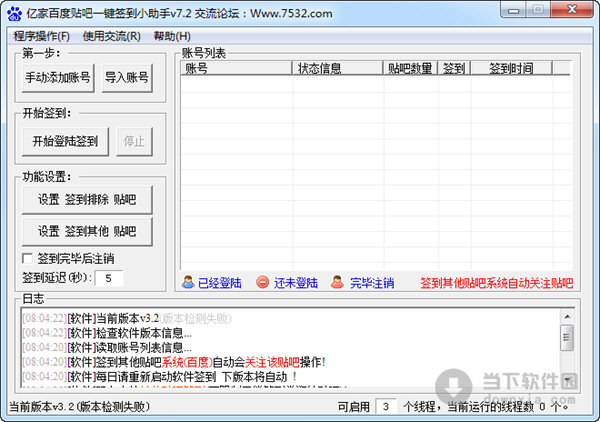Click the log scrollbar up arrow
The image size is (600, 422).
click(567, 316)
